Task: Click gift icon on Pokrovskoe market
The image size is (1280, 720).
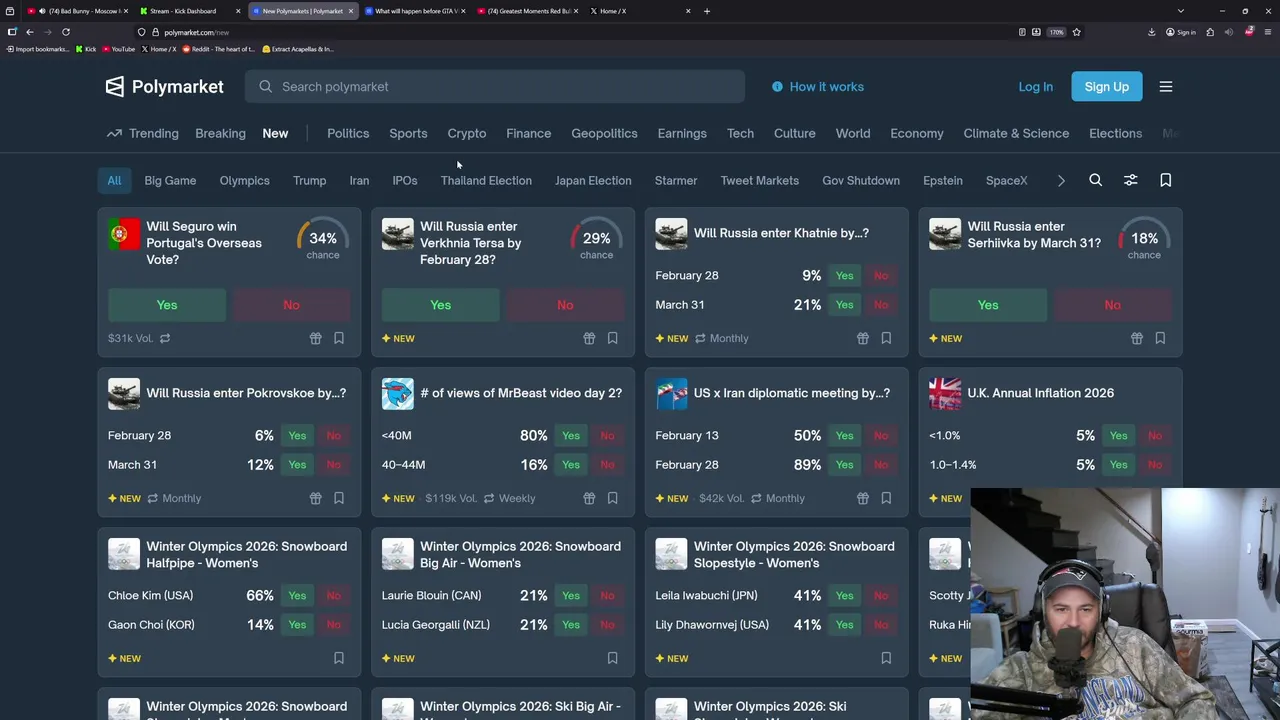Action: coord(315,498)
